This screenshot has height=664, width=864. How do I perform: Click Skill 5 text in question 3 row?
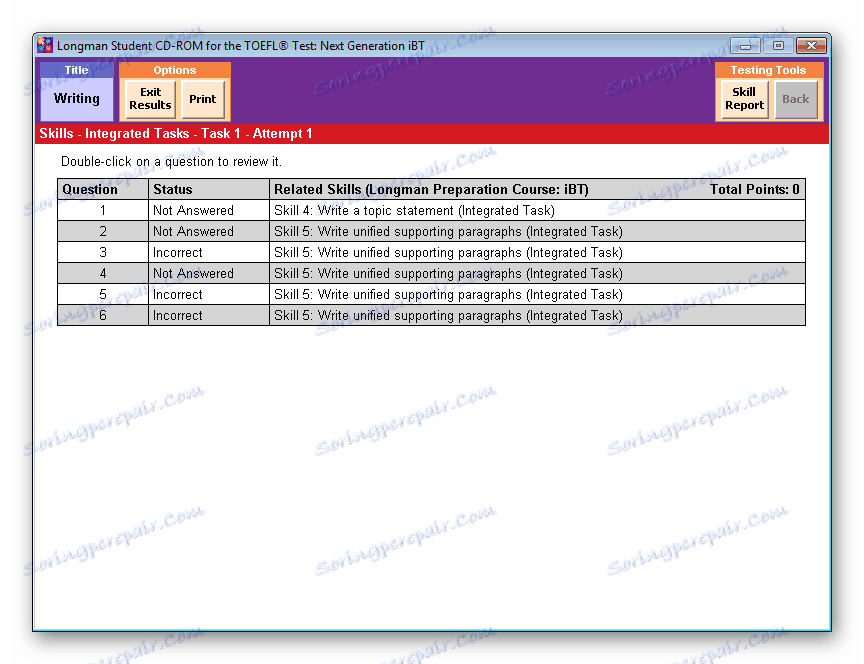point(449,252)
